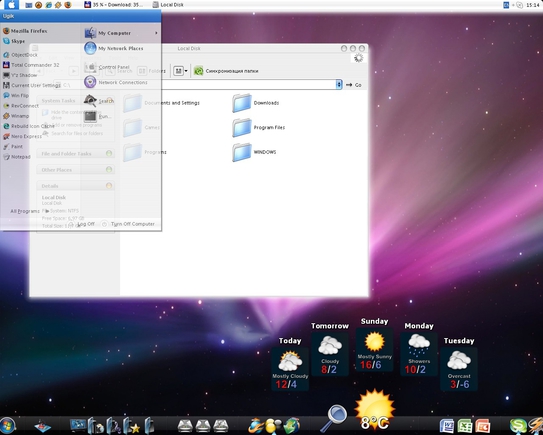543x435 pixels.
Task: Click the My Computer icon in start menu
Action: pyautogui.click(x=90, y=33)
